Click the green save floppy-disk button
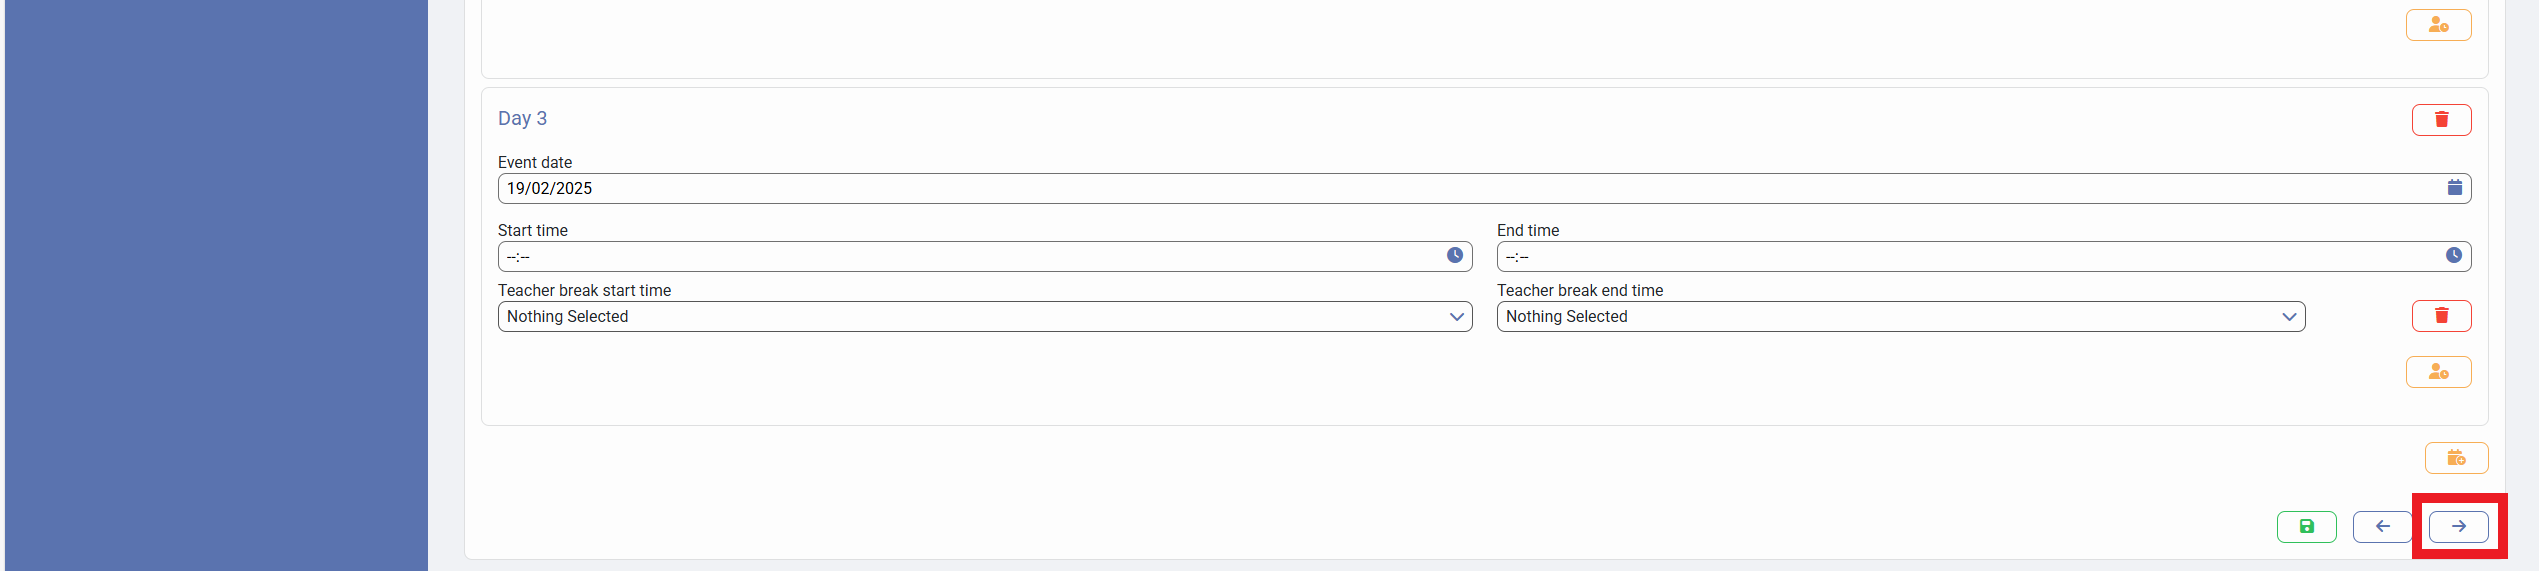The width and height of the screenshot is (2539, 571). coord(2306,526)
